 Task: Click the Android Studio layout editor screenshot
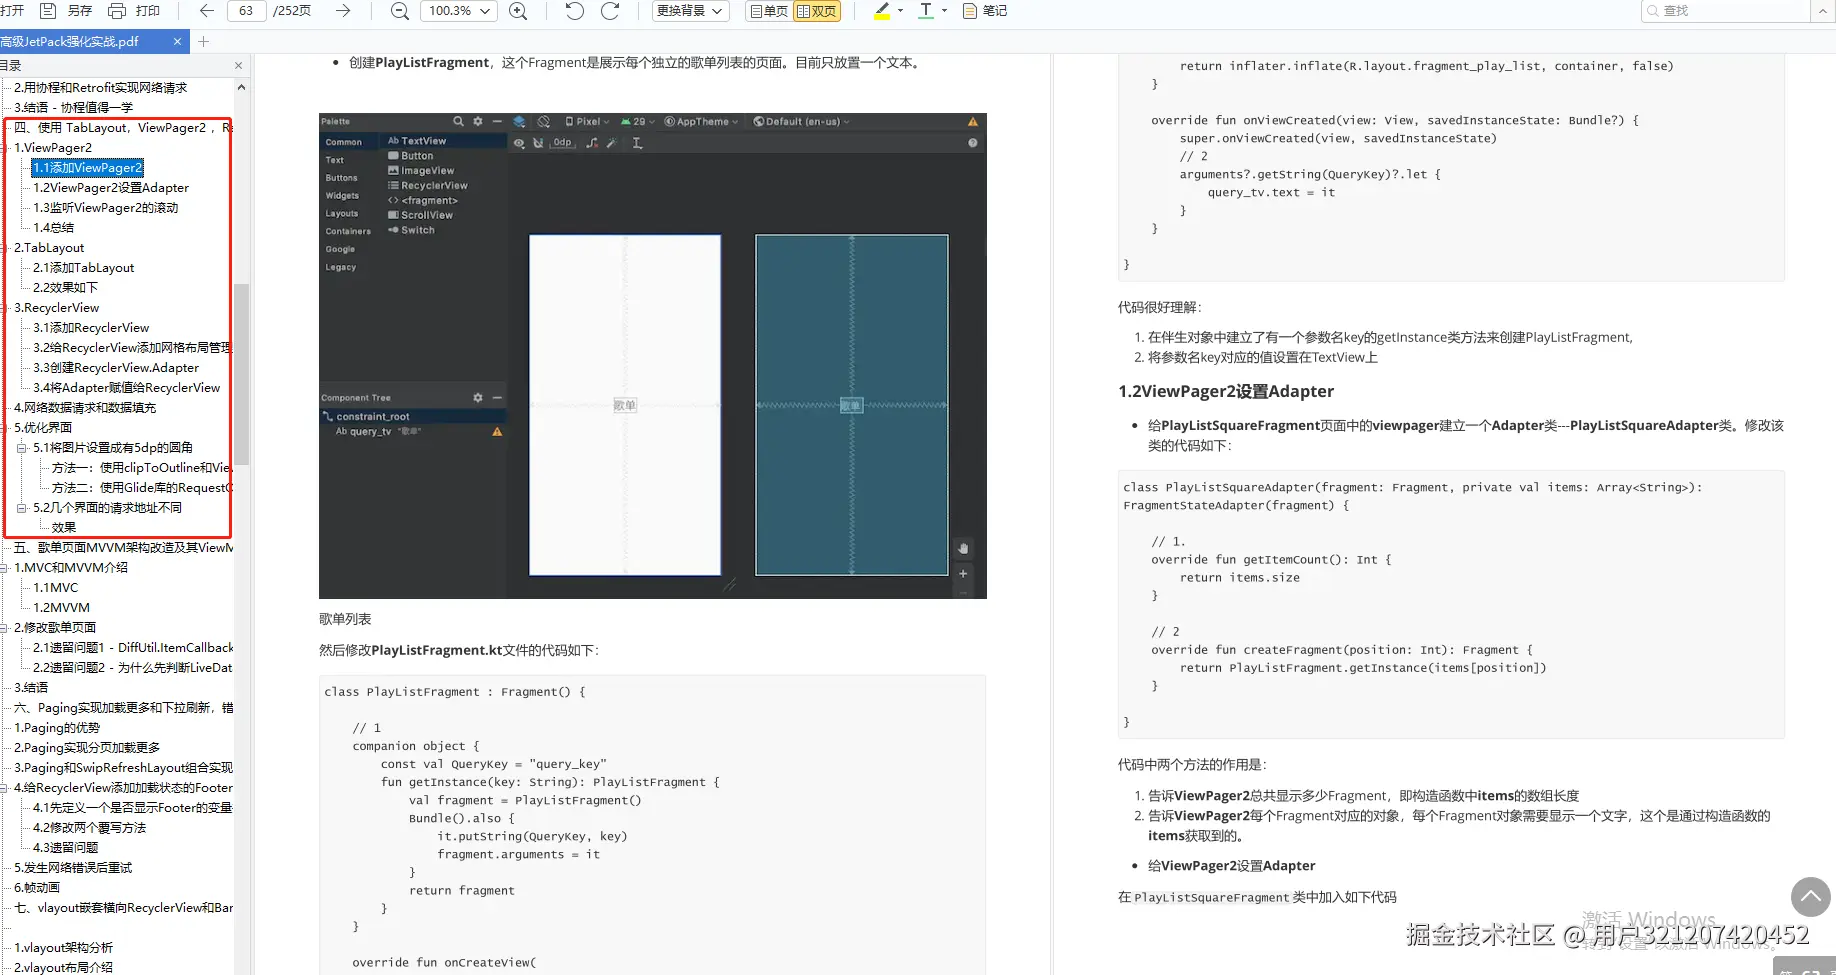click(653, 356)
